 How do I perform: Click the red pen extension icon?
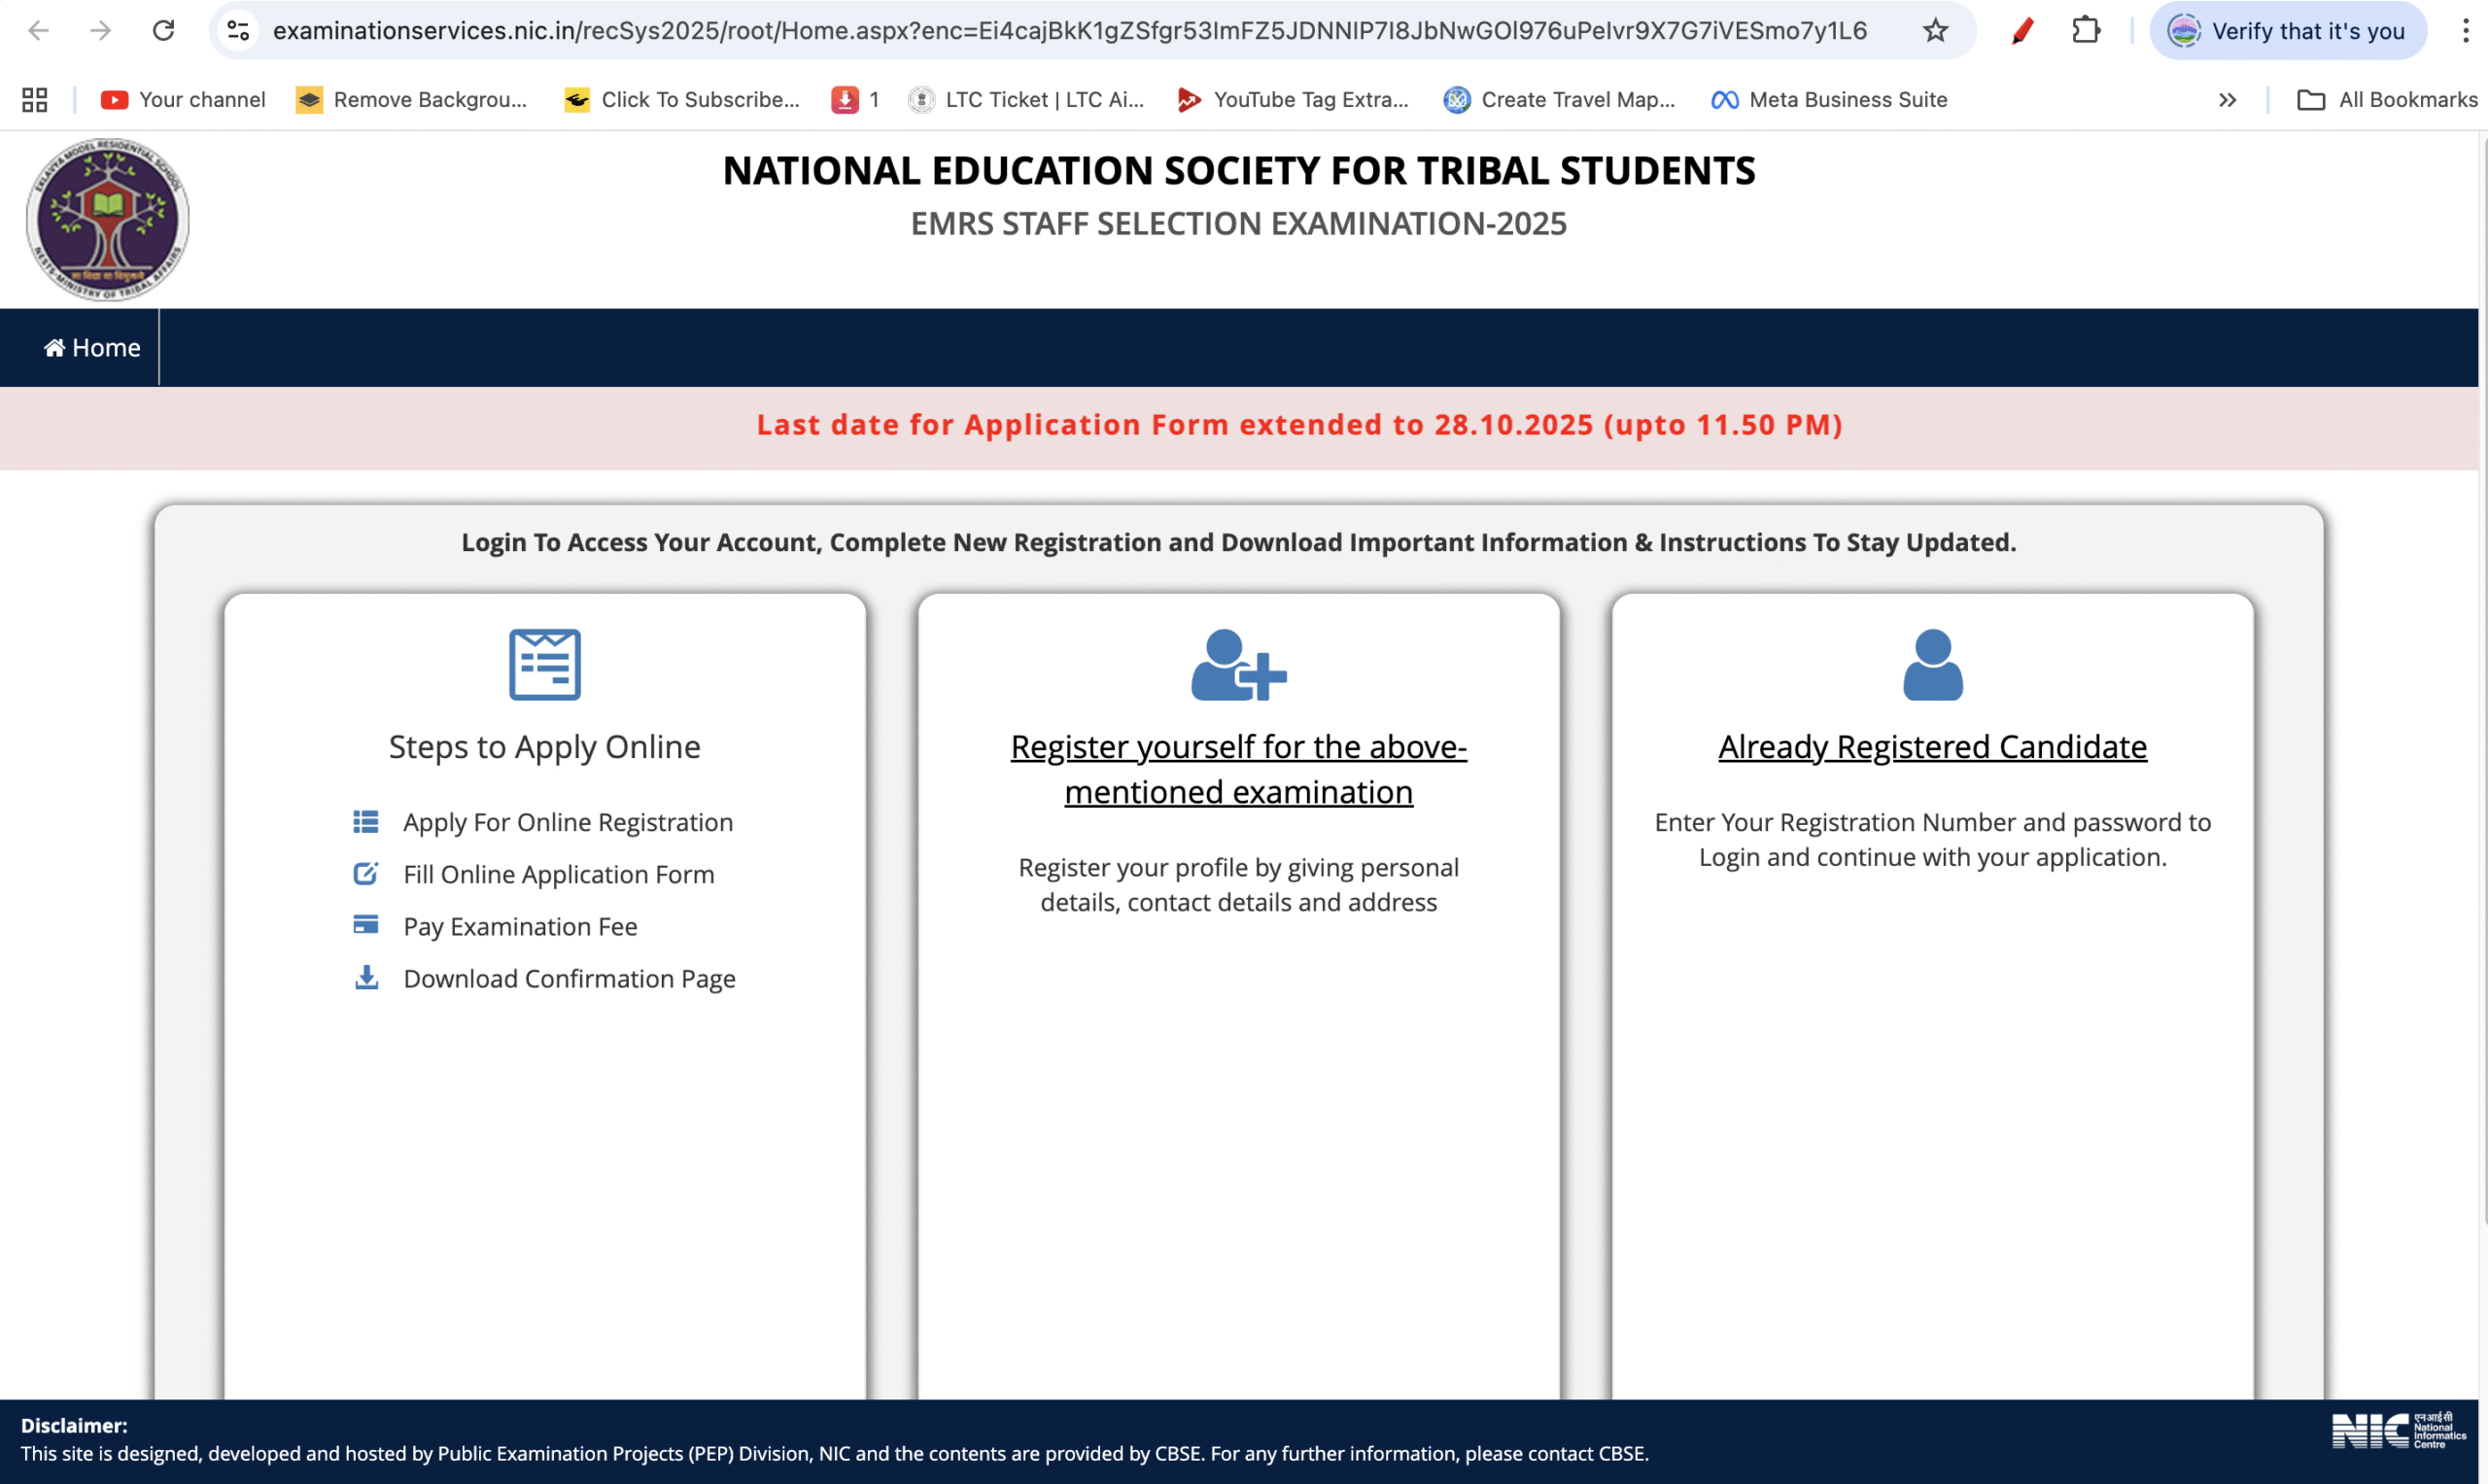[2022, 31]
